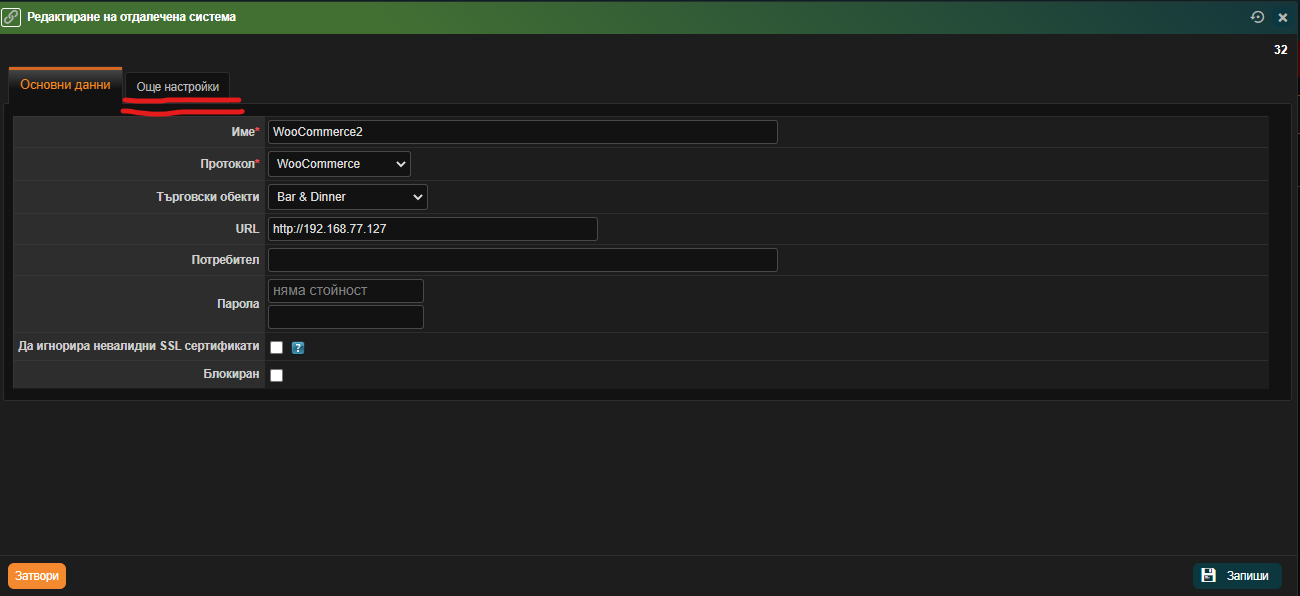Focus the Име field containing WooCommerce2

click(523, 132)
